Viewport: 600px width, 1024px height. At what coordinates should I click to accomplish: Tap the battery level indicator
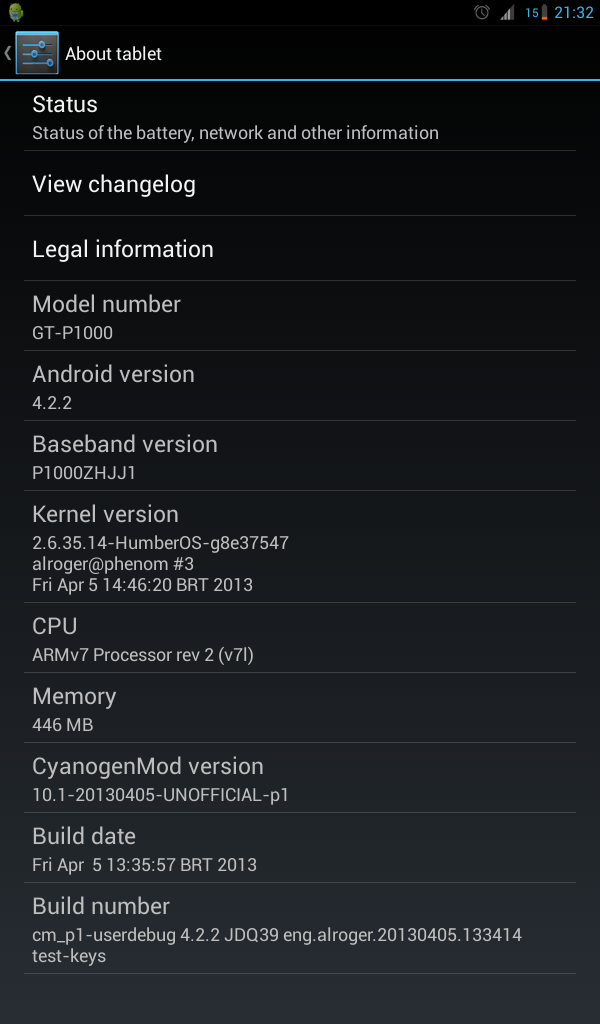(537, 12)
